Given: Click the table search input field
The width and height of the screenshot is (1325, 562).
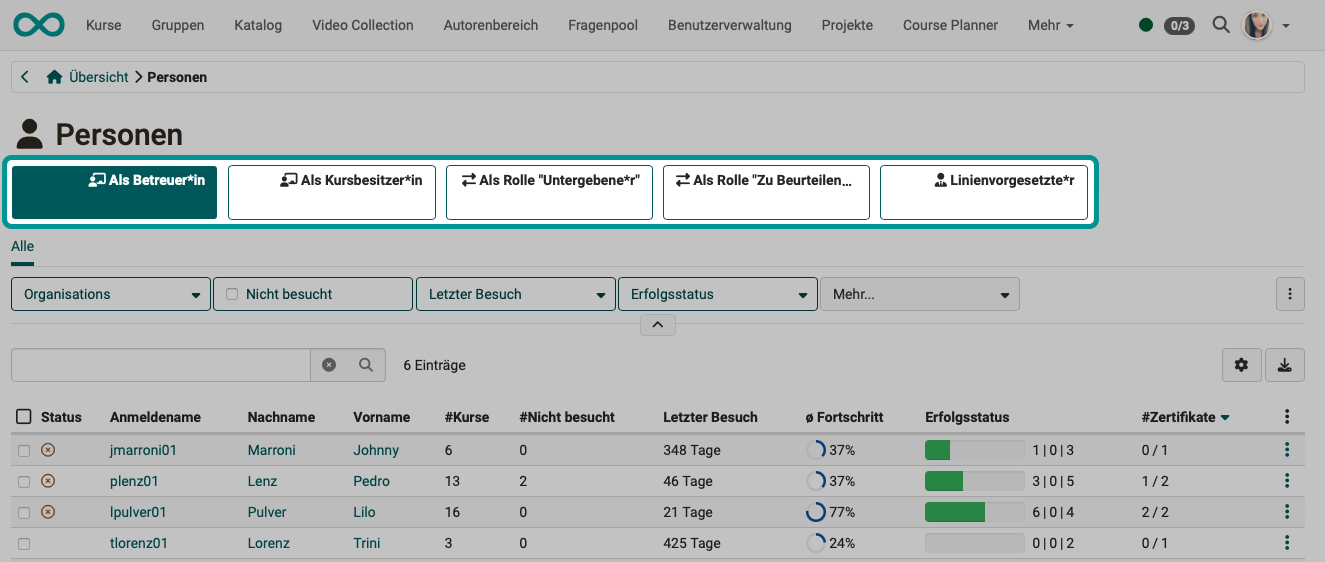Looking at the screenshot, I should [x=160, y=366].
